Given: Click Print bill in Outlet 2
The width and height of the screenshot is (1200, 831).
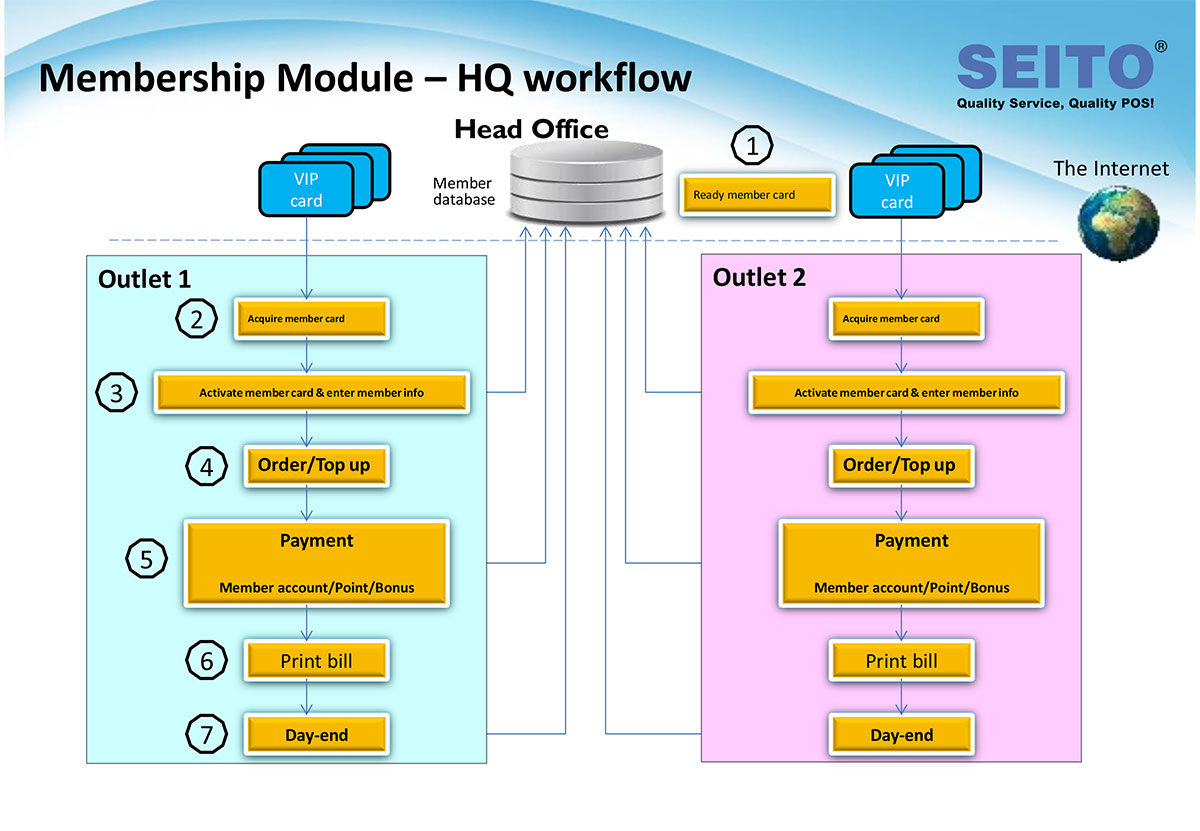Looking at the screenshot, I should tap(900, 661).
